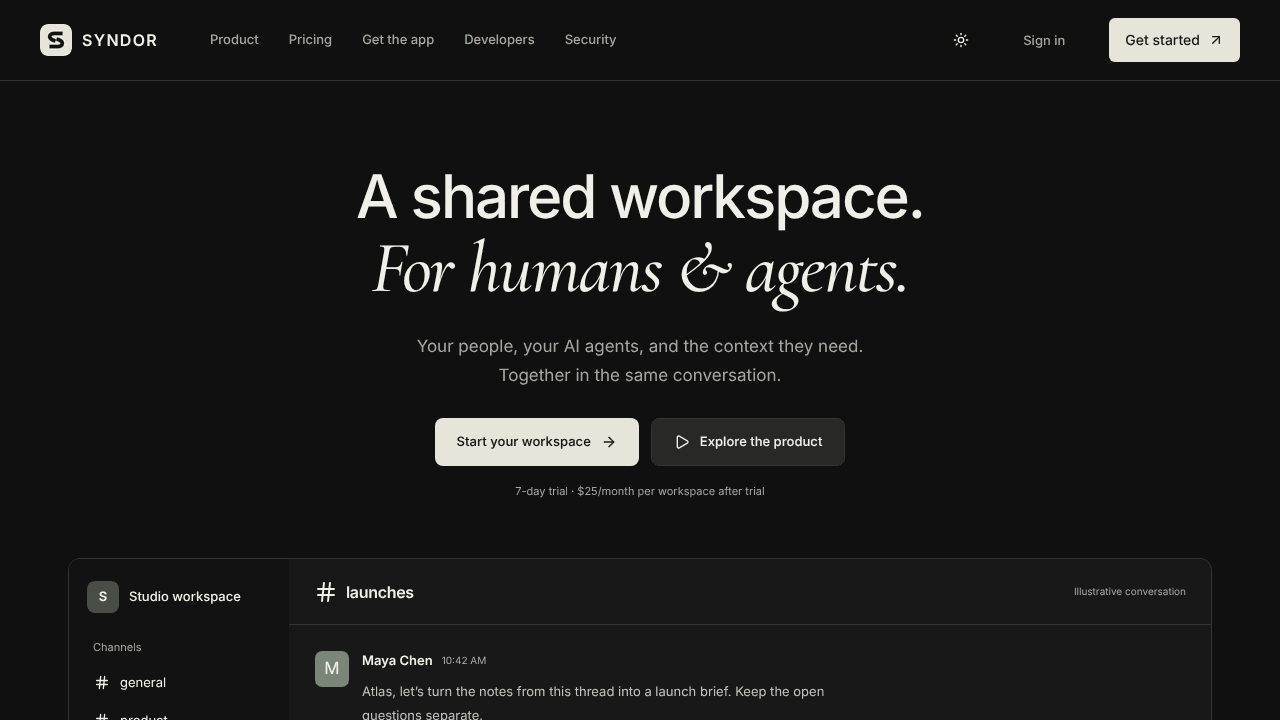Click the hash icon beside general channel
Image resolution: width=1280 pixels, height=720 pixels.
click(102, 682)
